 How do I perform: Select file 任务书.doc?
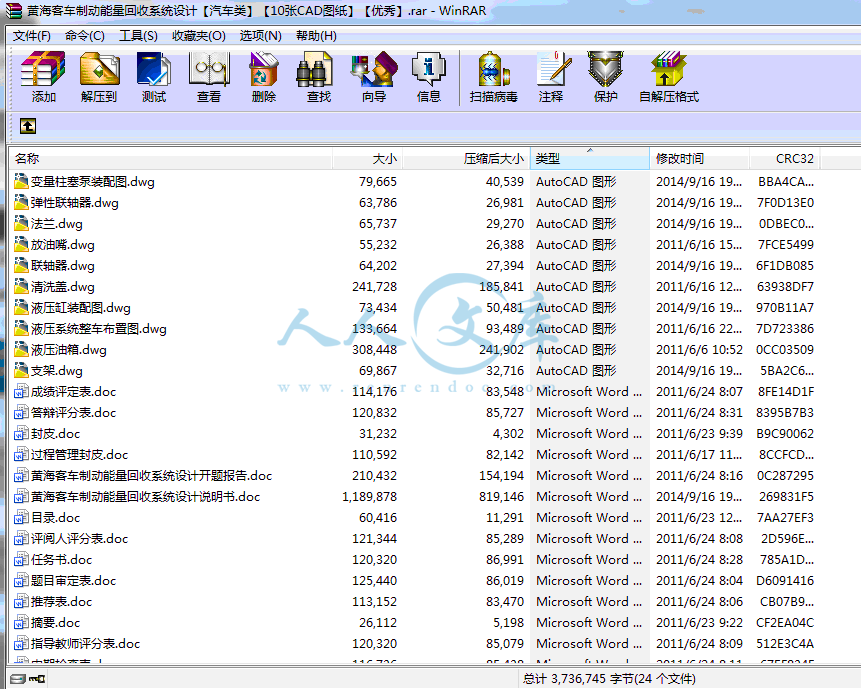pyautogui.click(x=62, y=560)
